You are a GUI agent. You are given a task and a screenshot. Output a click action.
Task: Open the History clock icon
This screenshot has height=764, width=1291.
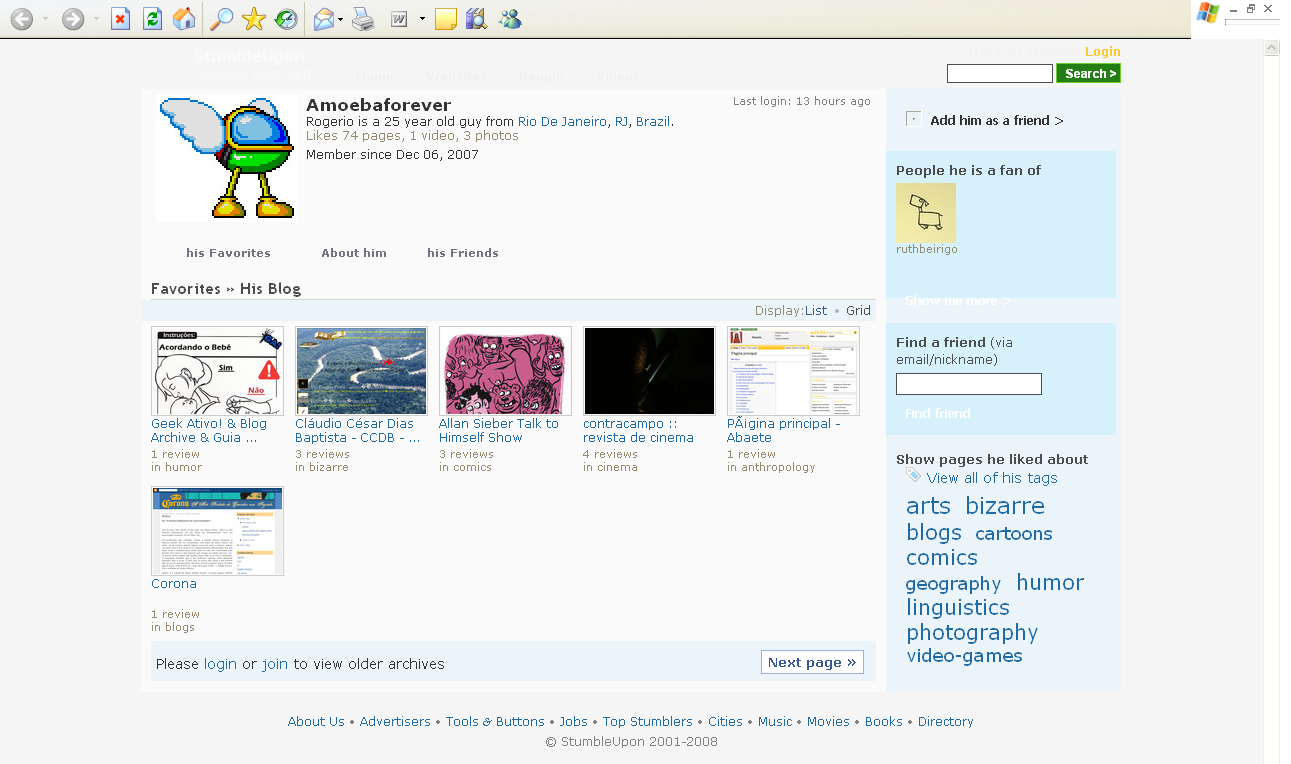coord(285,19)
